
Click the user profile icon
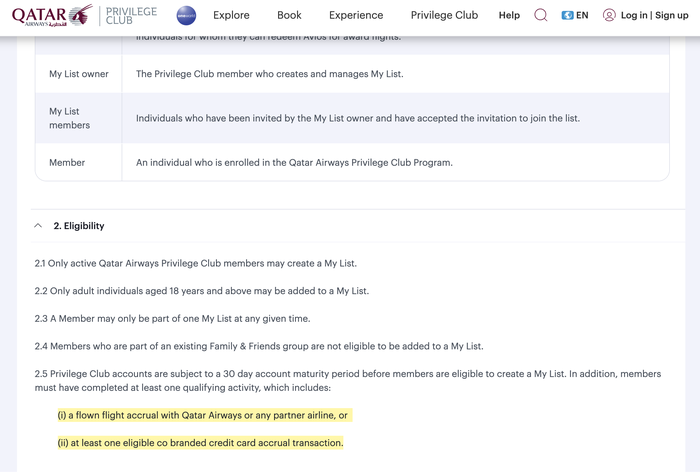[609, 15]
